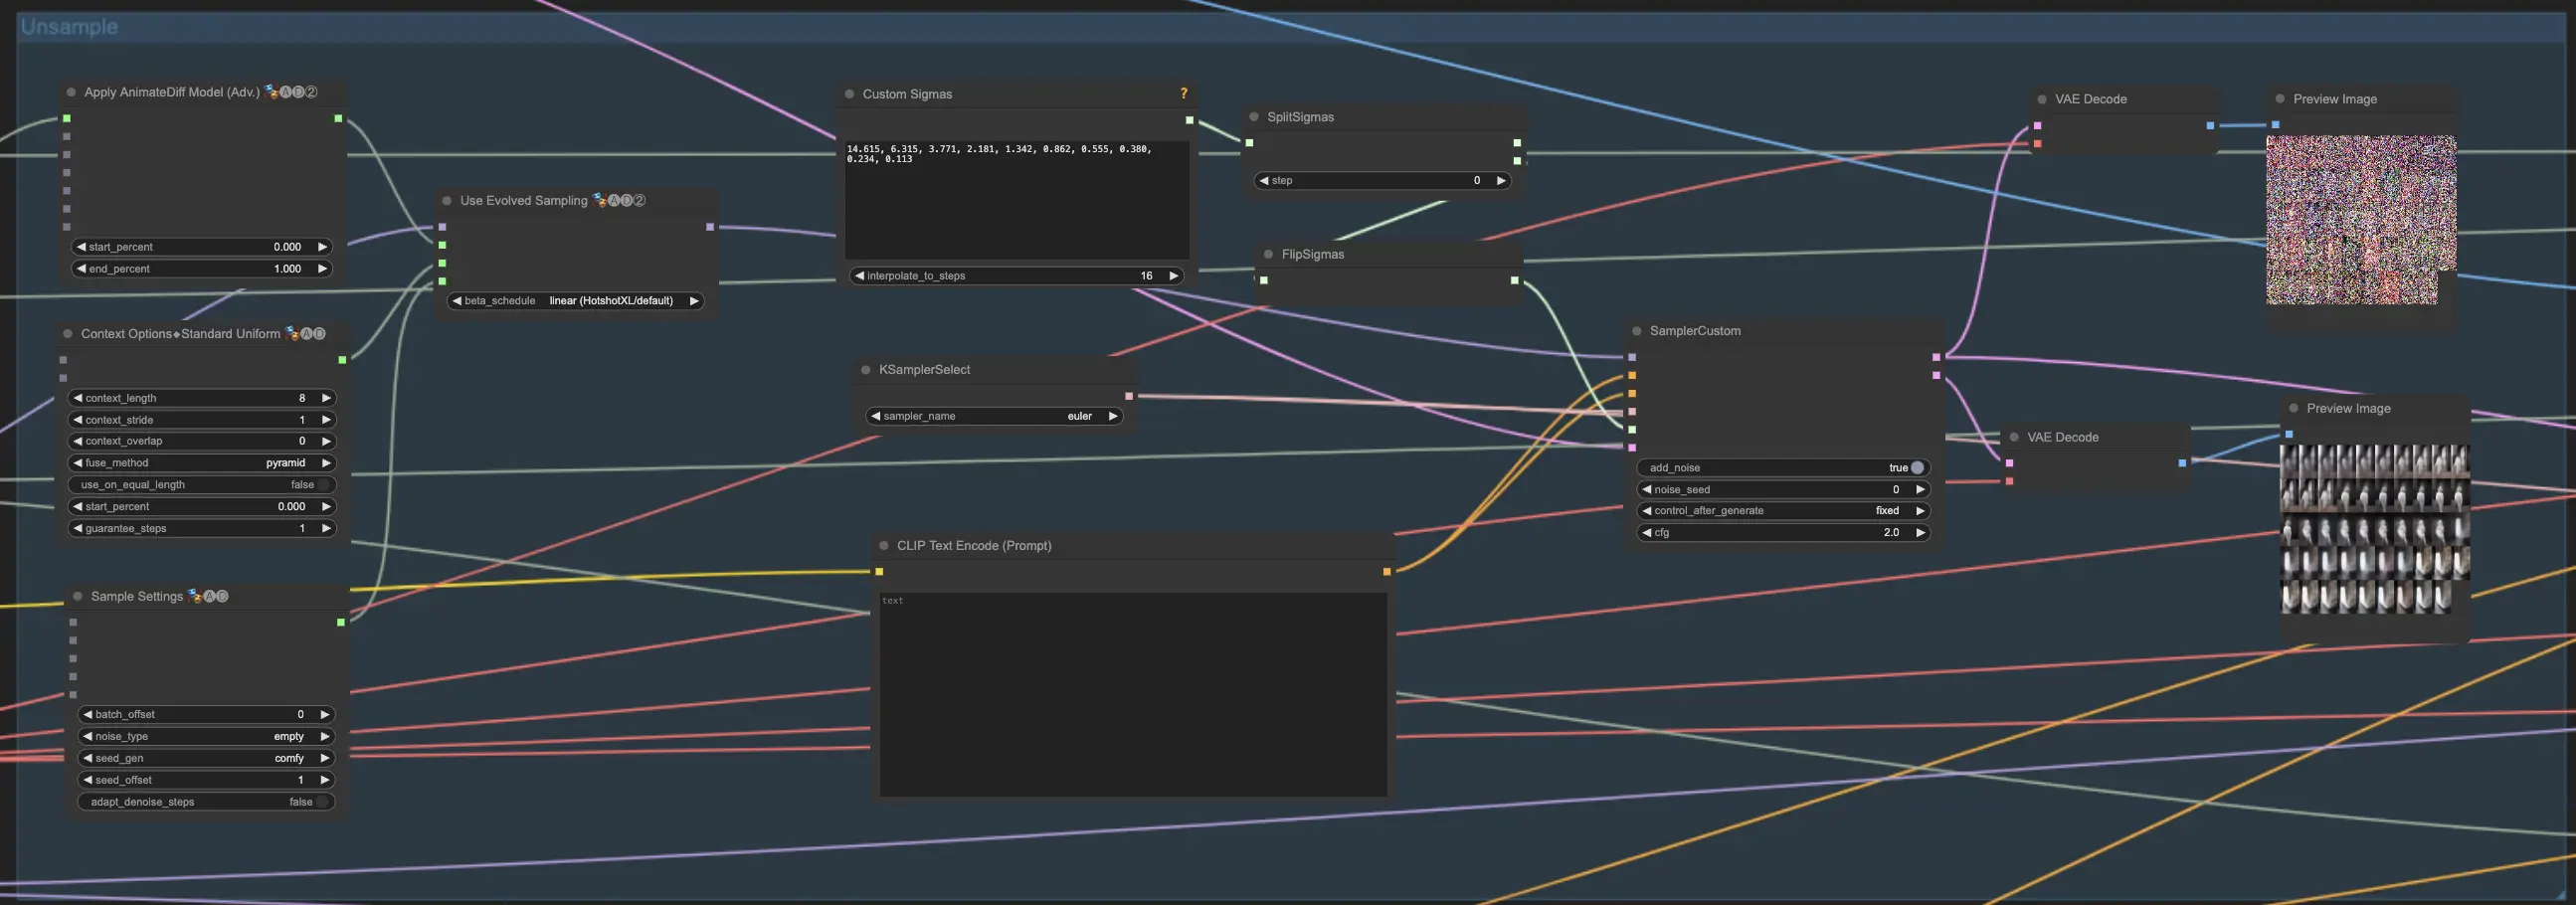Increase guarantee_steps with right arrow
This screenshot has height=905, width=2576.
pos(326,529)
